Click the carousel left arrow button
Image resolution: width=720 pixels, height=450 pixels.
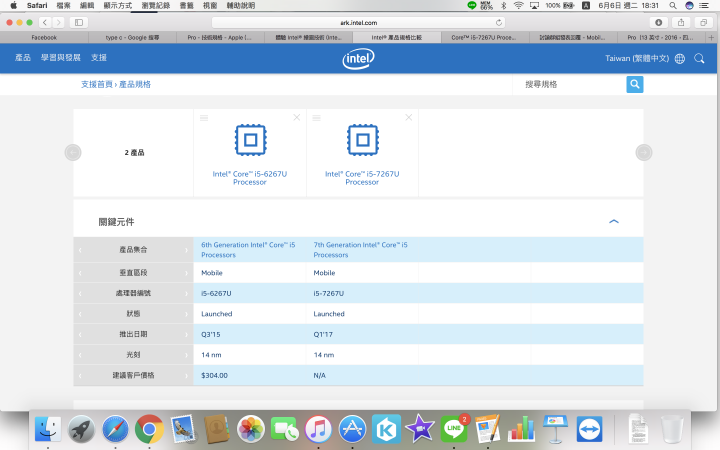point(73,152)
